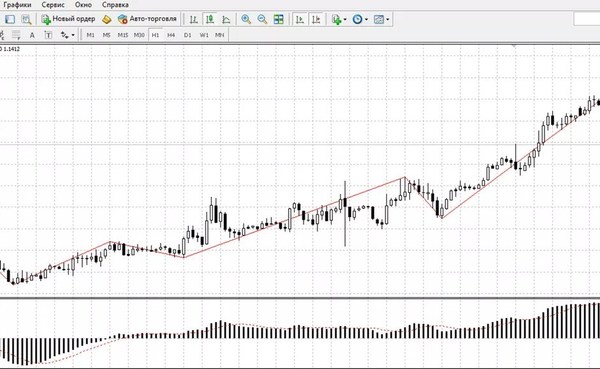Open the Справка menu
Image resolution: width=600 pixels, height=369 pixels.
coord(115,5)
